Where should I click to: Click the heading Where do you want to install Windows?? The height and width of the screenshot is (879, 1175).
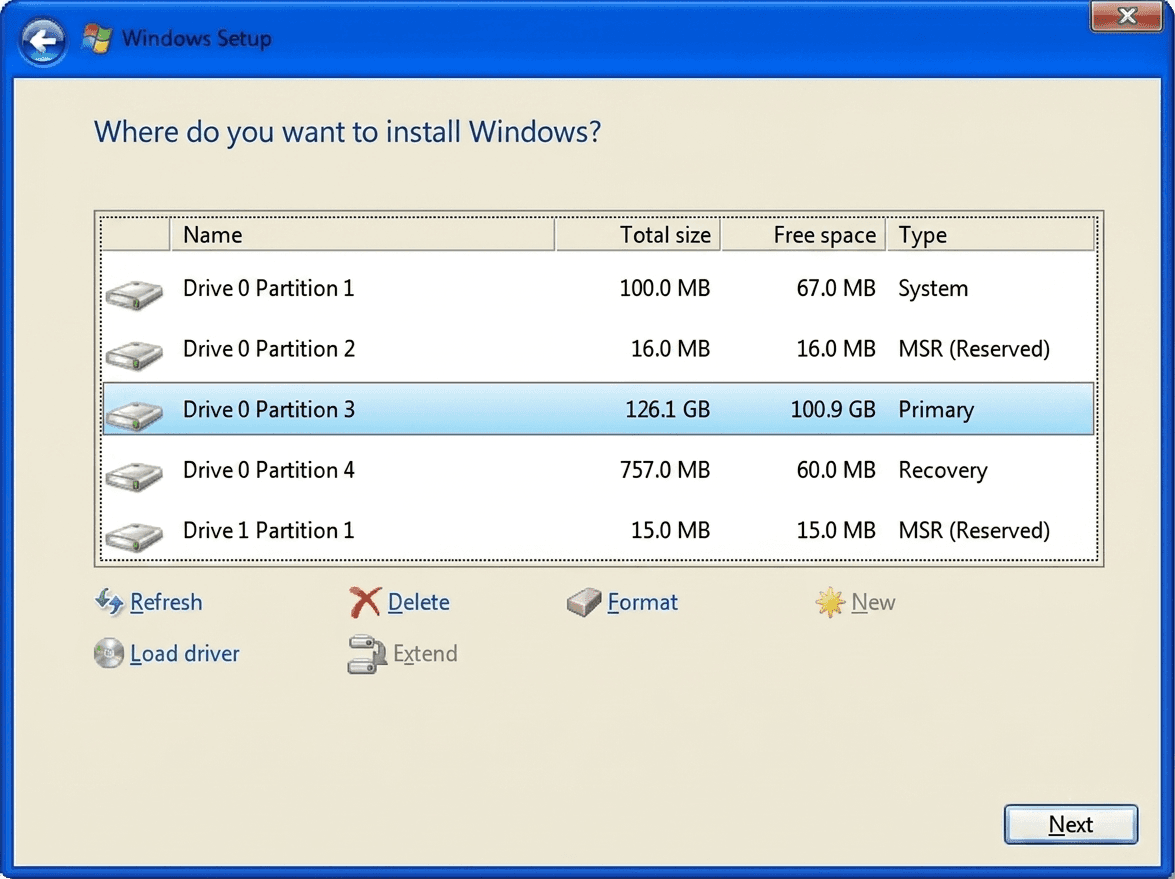click(x=347, y=132)
